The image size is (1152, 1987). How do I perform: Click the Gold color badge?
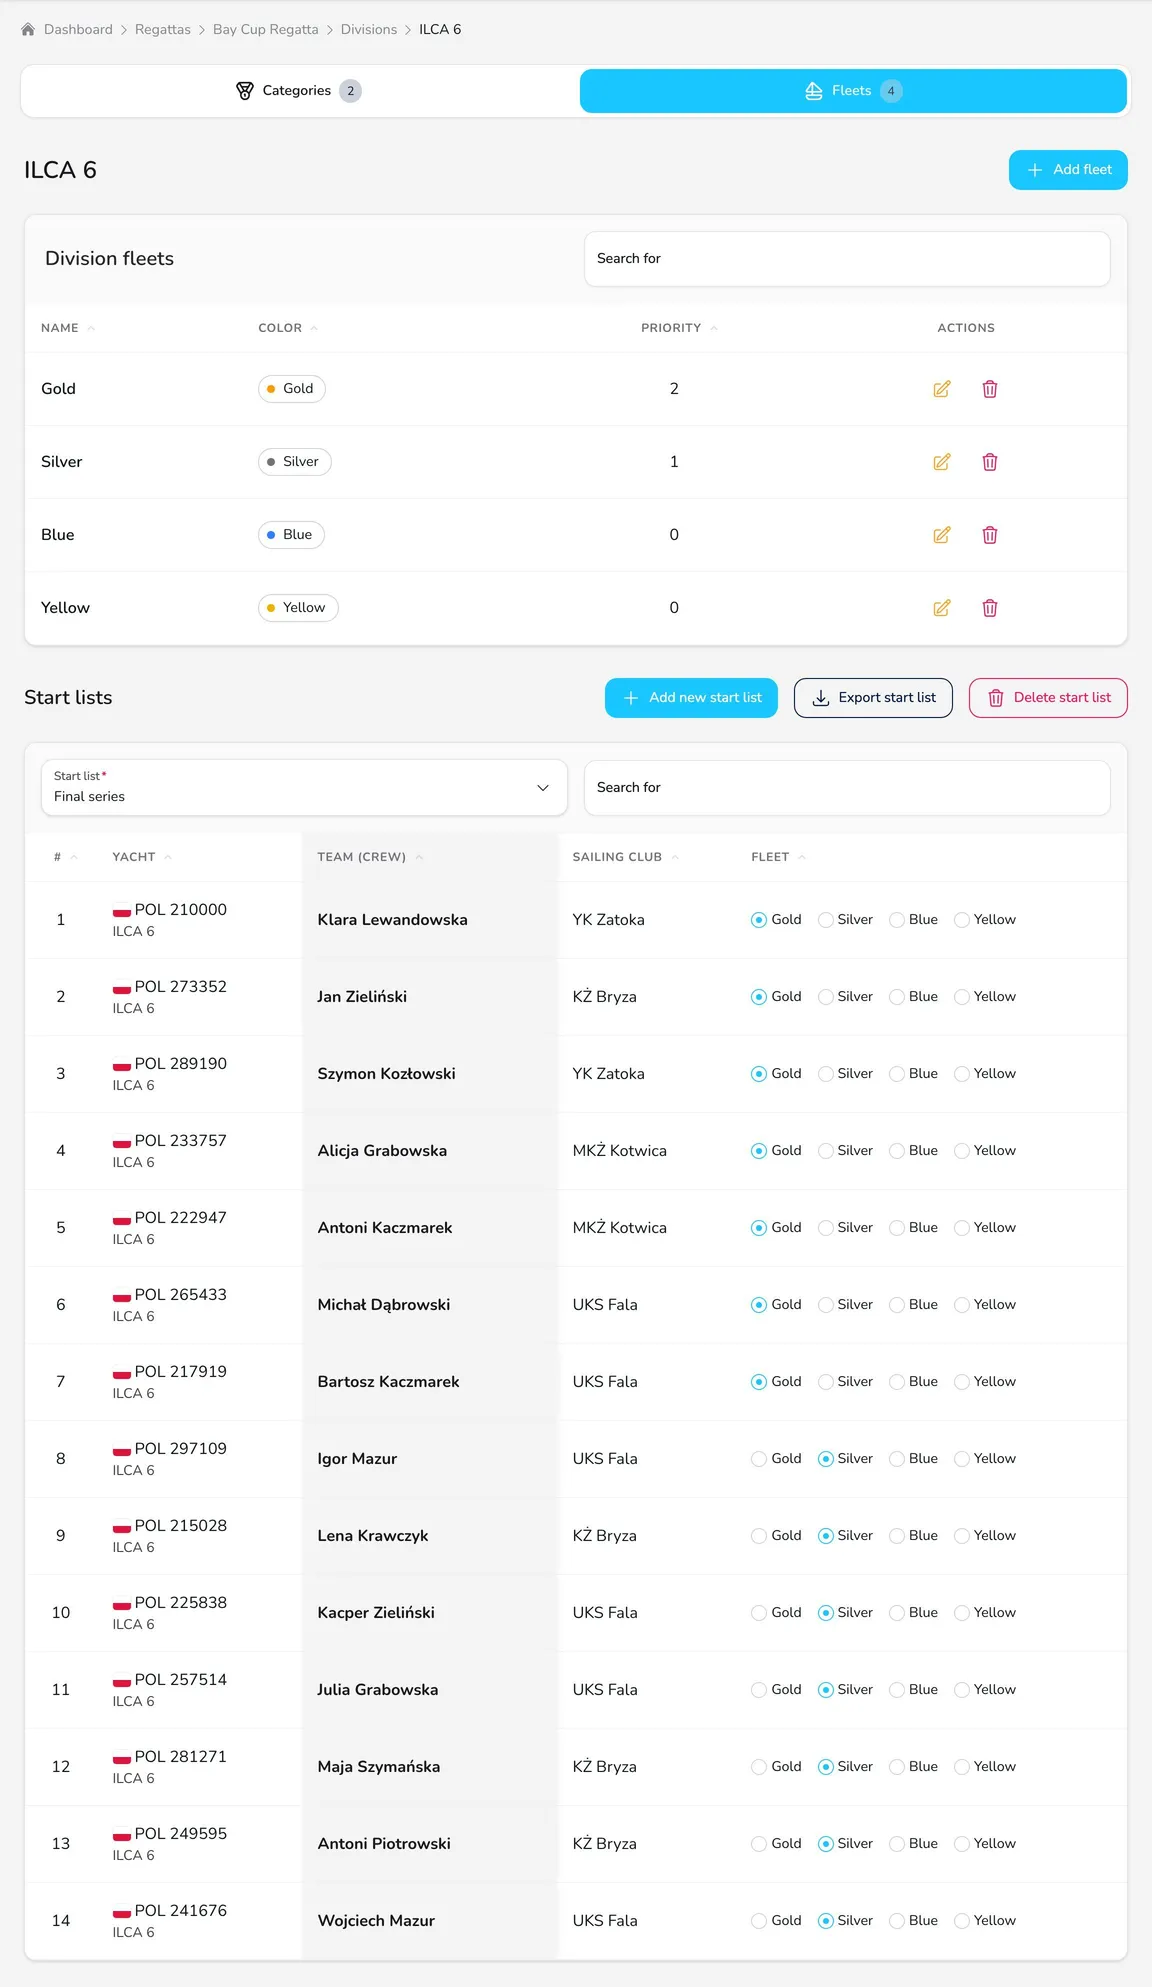(x=292, y=389)
